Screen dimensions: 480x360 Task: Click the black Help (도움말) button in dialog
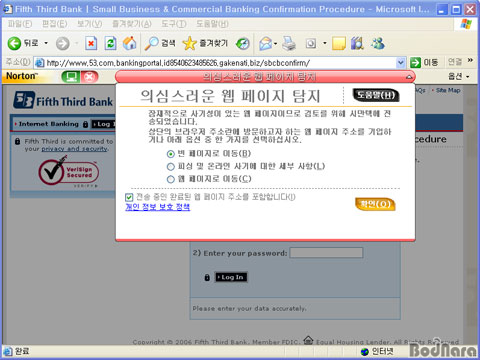click(376, 95)
